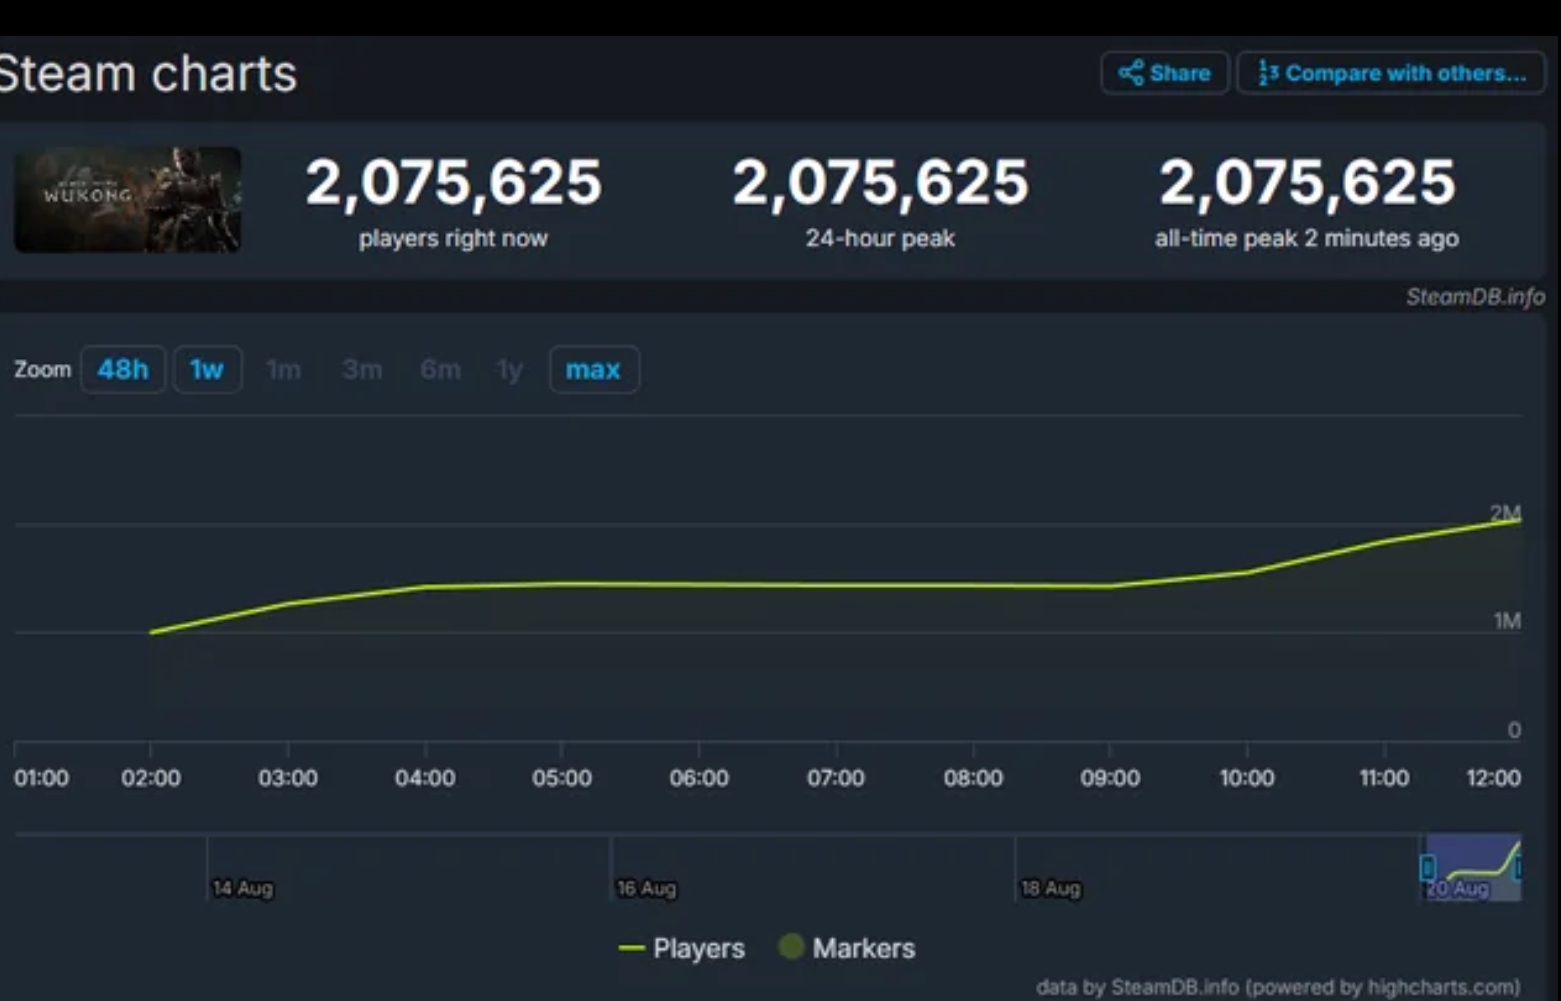1561x1001 pixels.
Task: Click the players right now count
Action: click(x=454, y=182)
